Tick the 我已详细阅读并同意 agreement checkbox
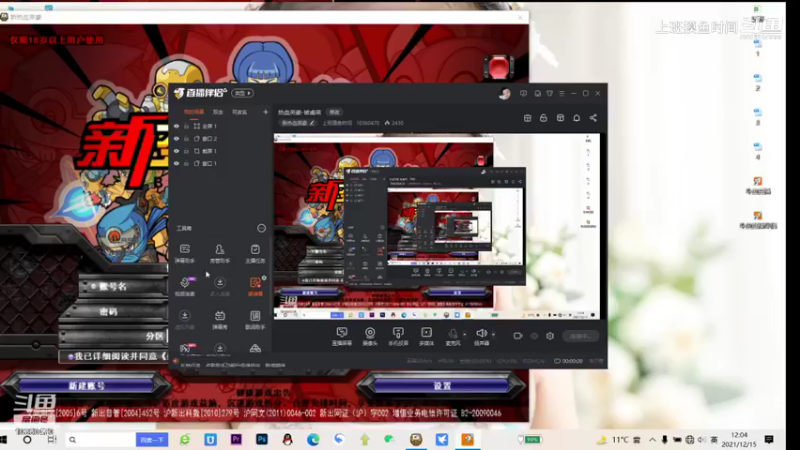 pyautogui.click(x=70, y=357)
